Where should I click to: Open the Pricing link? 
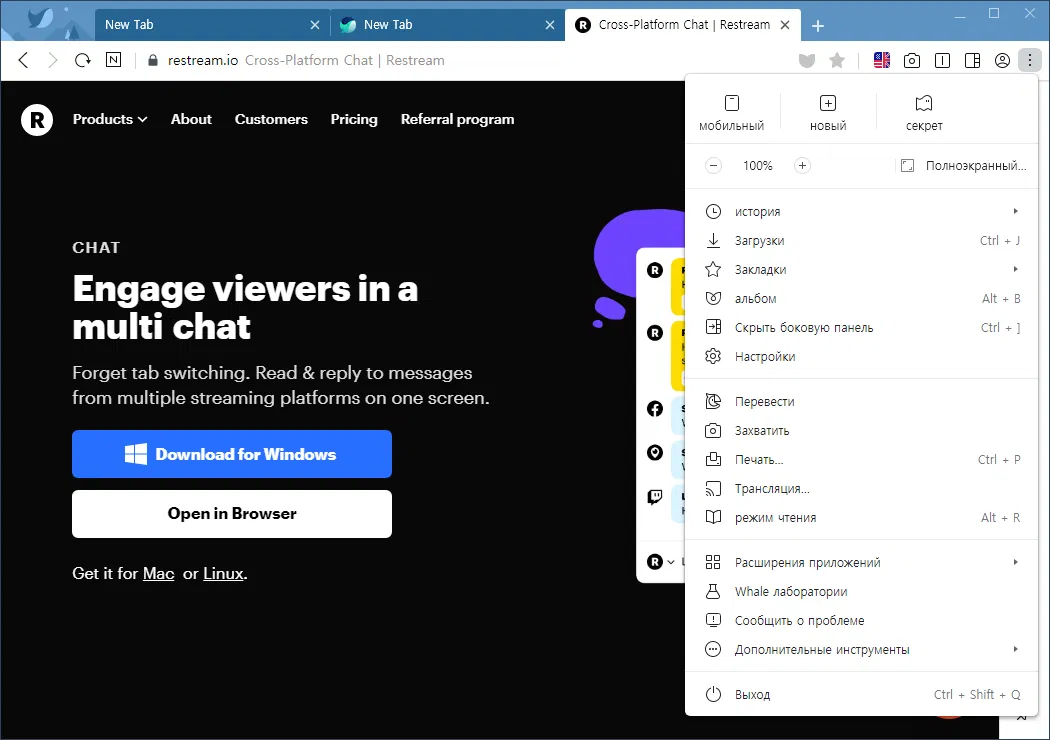[354, 119]
